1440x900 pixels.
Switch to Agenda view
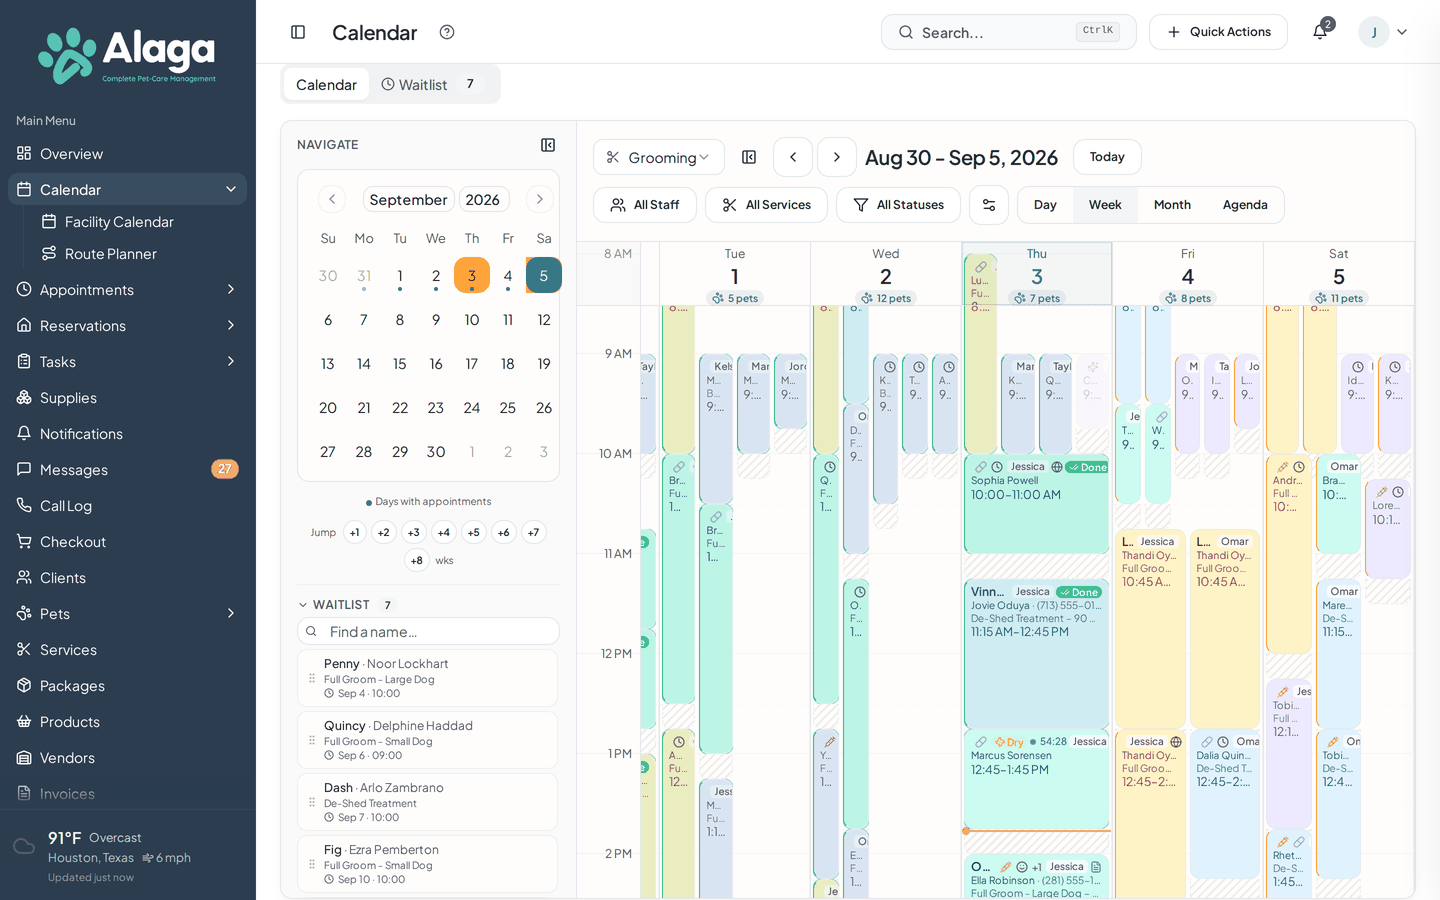pos(1245,205)
